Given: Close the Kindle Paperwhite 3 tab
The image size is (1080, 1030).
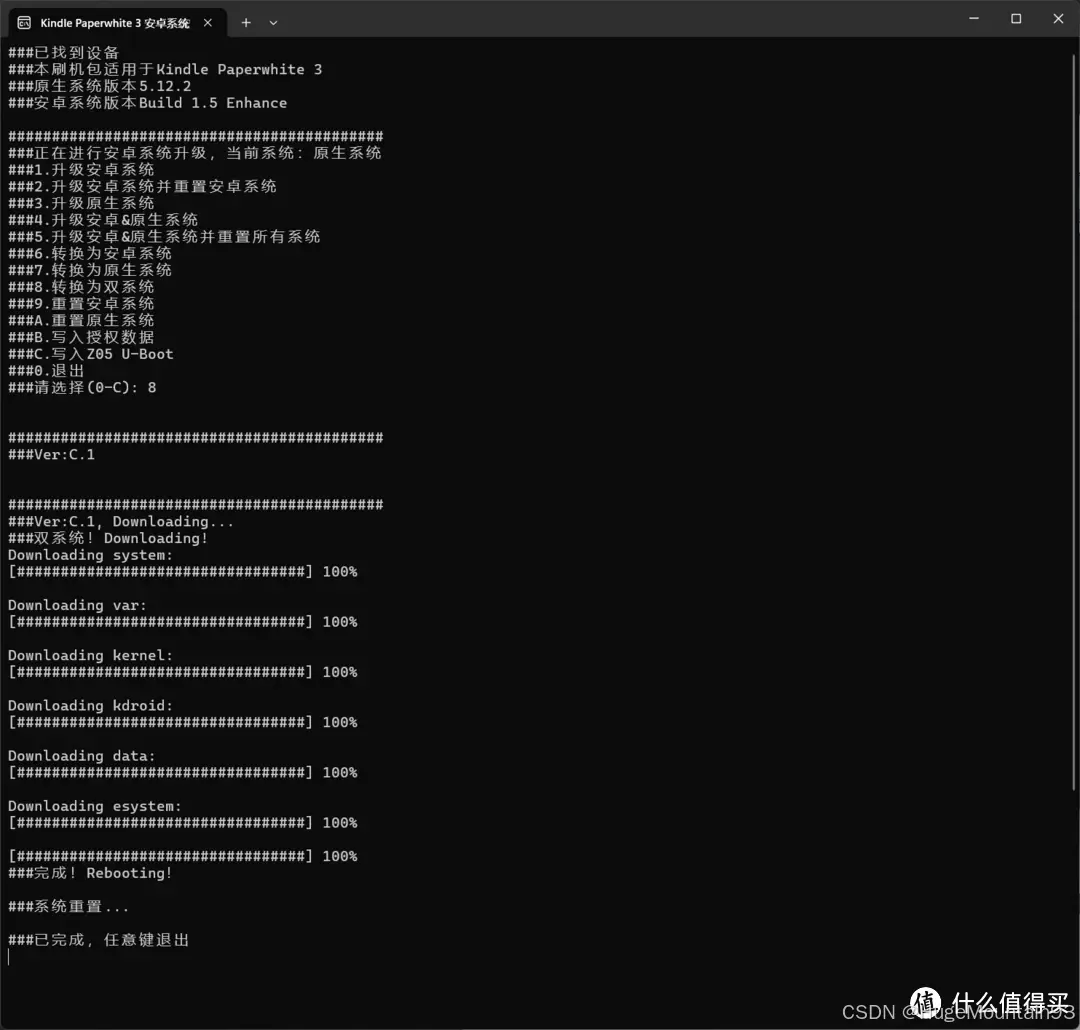Looking at the screenshot, I should [x=207, y=23].
